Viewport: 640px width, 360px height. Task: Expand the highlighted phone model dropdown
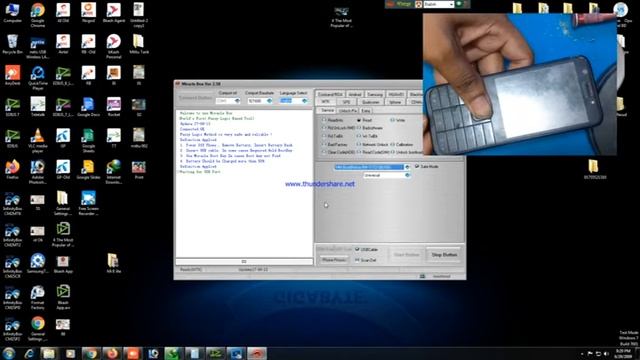[x=407, y=167]
